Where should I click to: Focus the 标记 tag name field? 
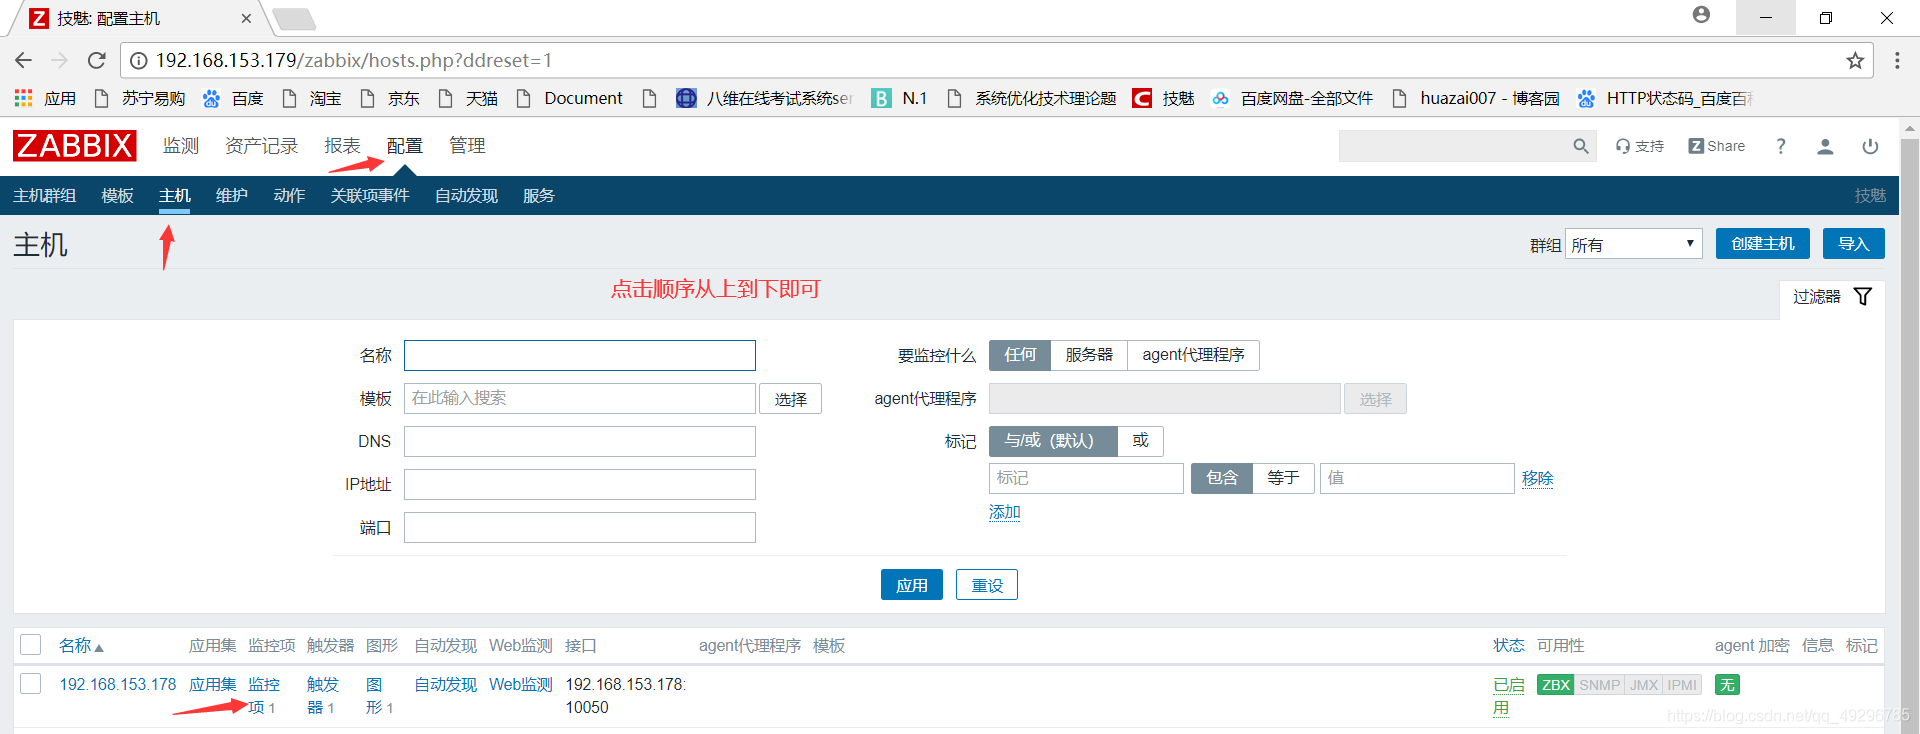point(1086,478)
